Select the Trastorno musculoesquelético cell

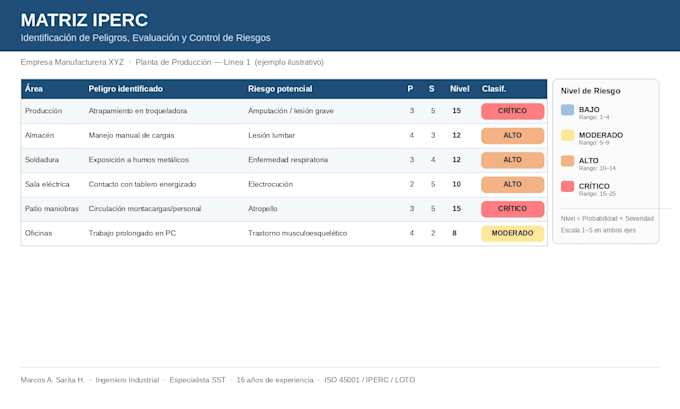pyautogui.click(x=298, y=233)
